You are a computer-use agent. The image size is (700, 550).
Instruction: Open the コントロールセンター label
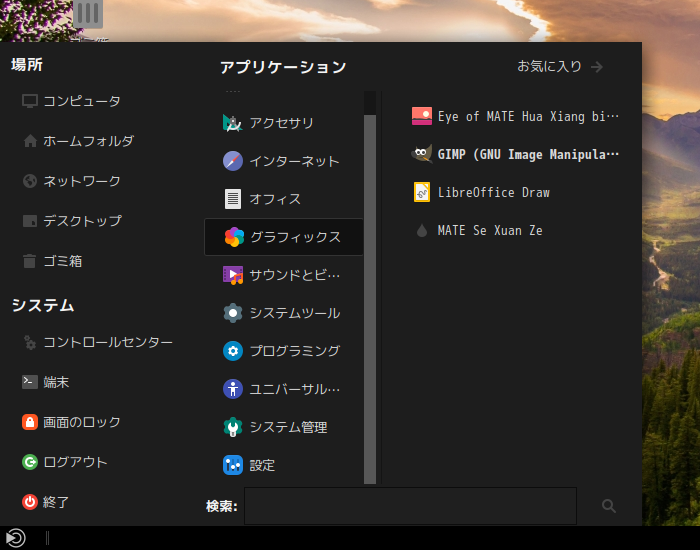tap(108, 342)
